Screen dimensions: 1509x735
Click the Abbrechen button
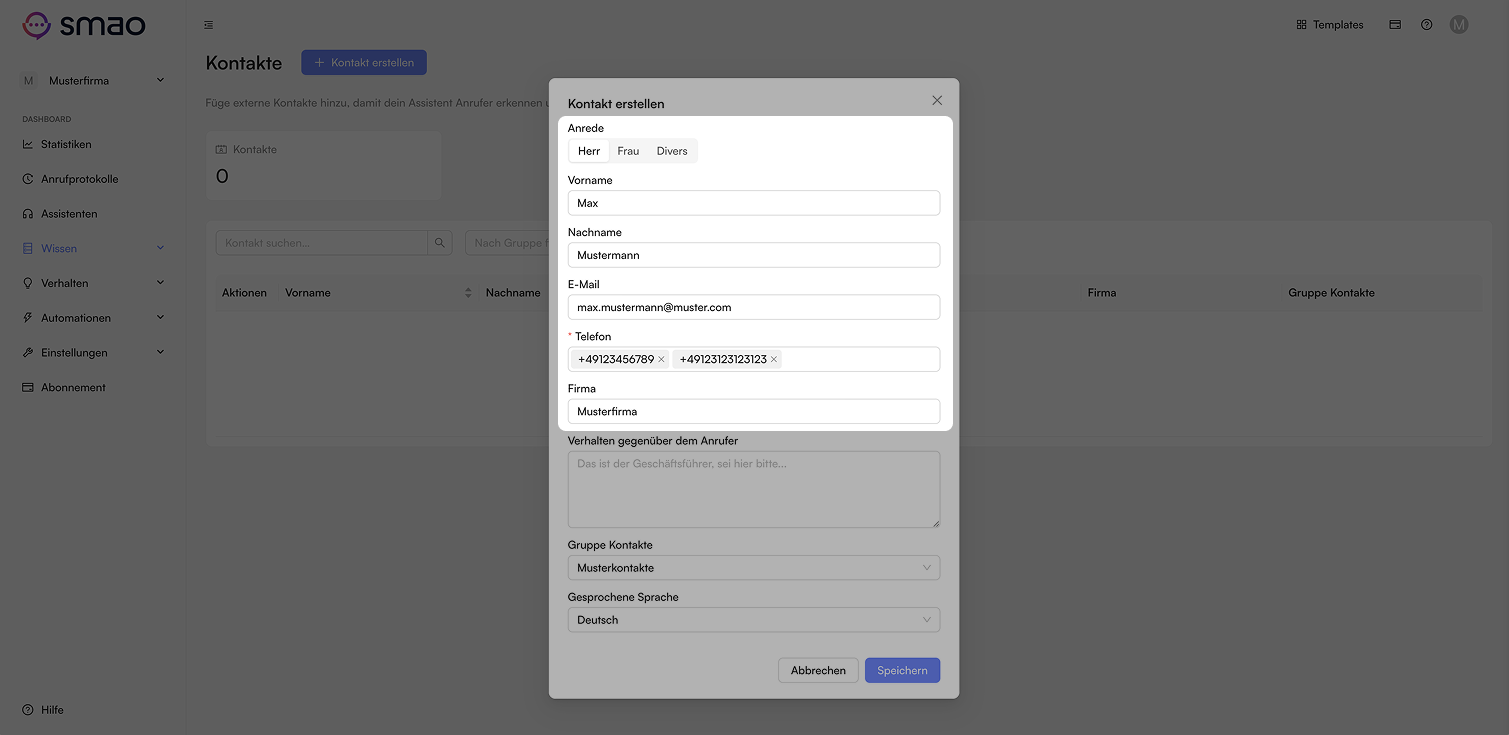[818, 670]
